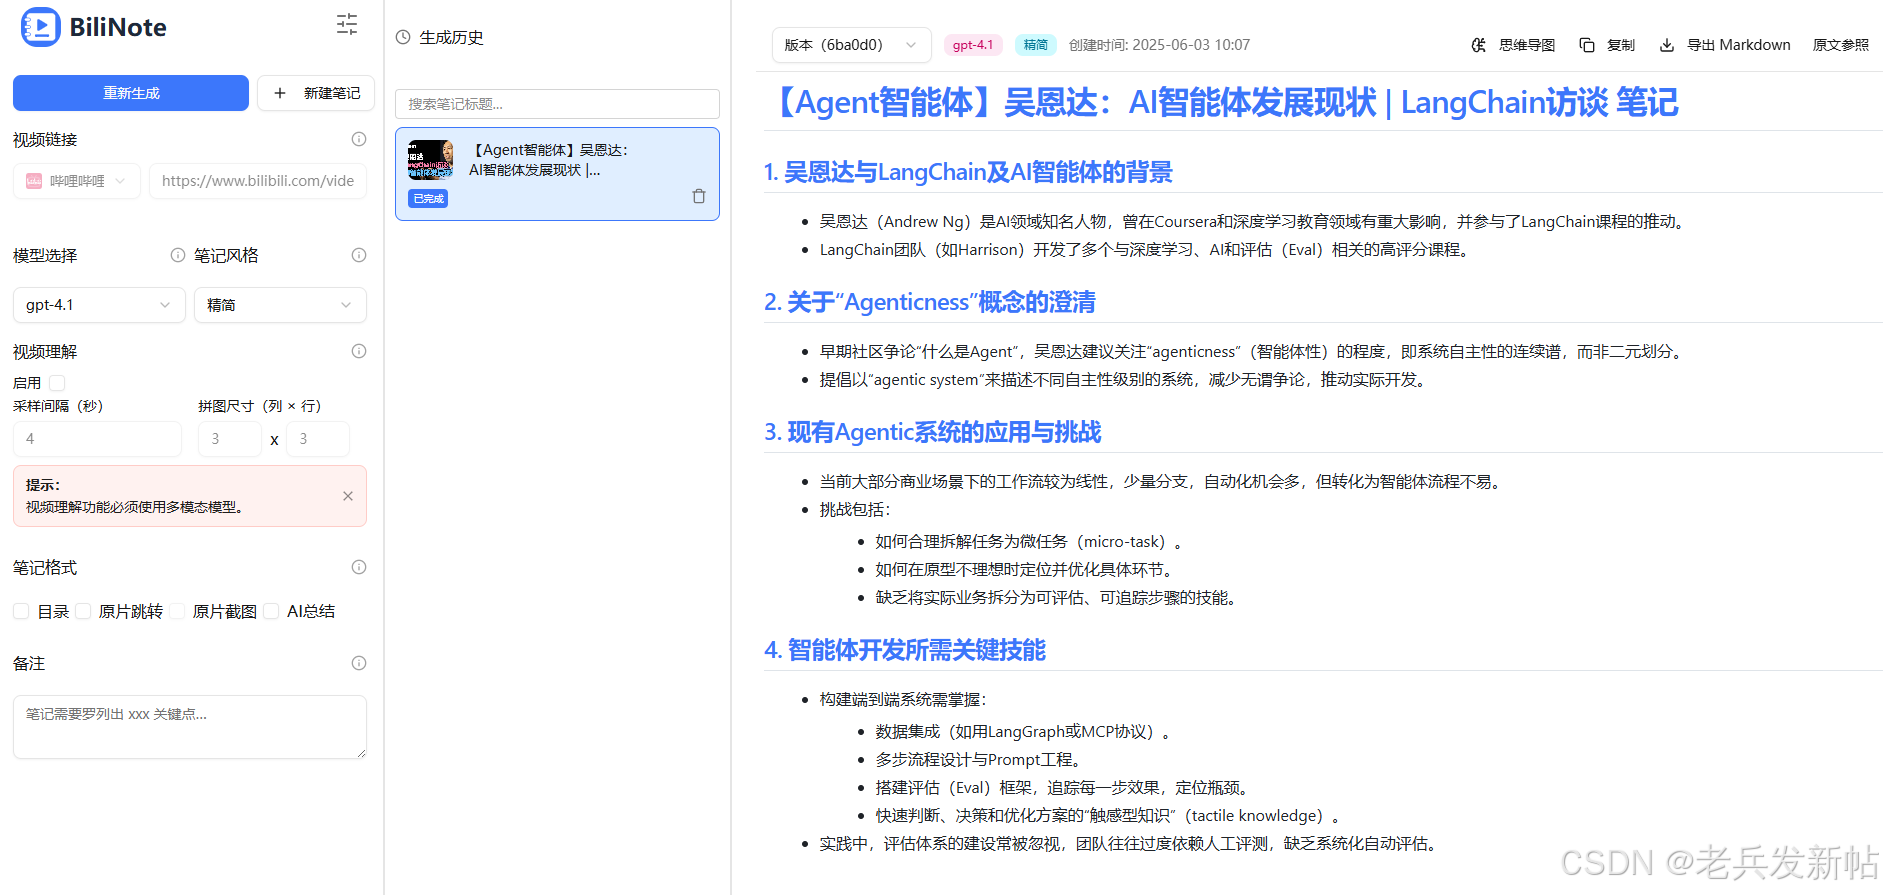Open 原文参照 original text reference
The height and width of the screenshot is (895, 1883).
coord(1841,45)
